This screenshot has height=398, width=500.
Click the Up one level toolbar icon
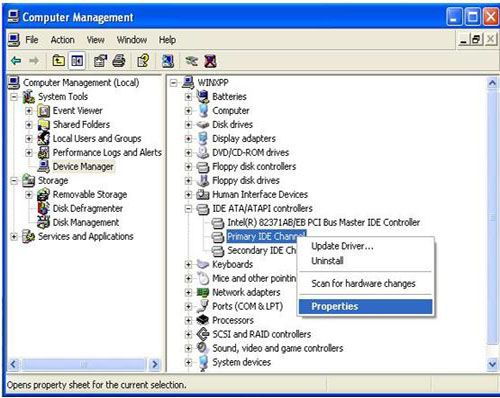coord(59,61)
